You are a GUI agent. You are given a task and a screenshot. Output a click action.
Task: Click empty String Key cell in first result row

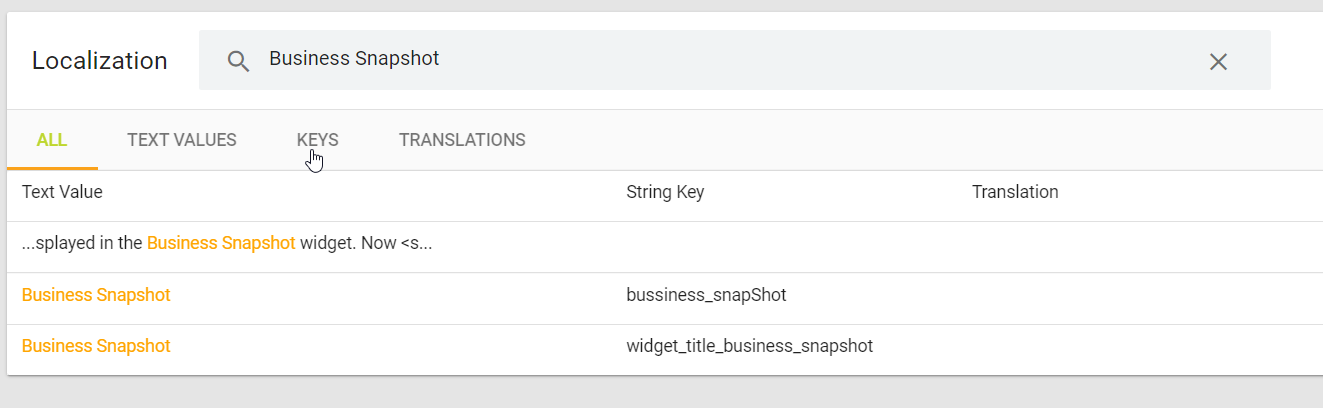tap(780, 243)
